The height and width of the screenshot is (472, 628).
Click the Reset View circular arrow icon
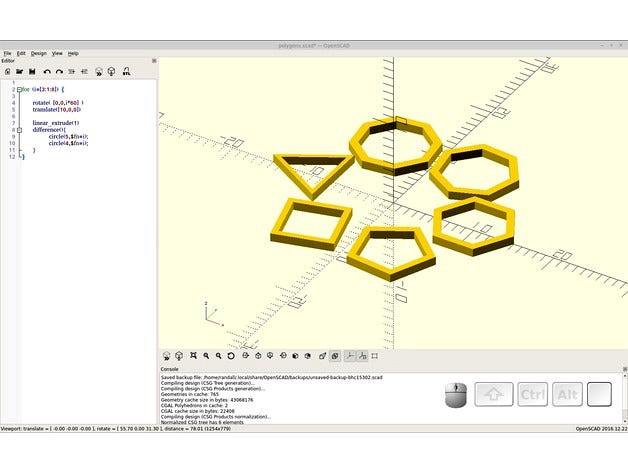point(231,356)
